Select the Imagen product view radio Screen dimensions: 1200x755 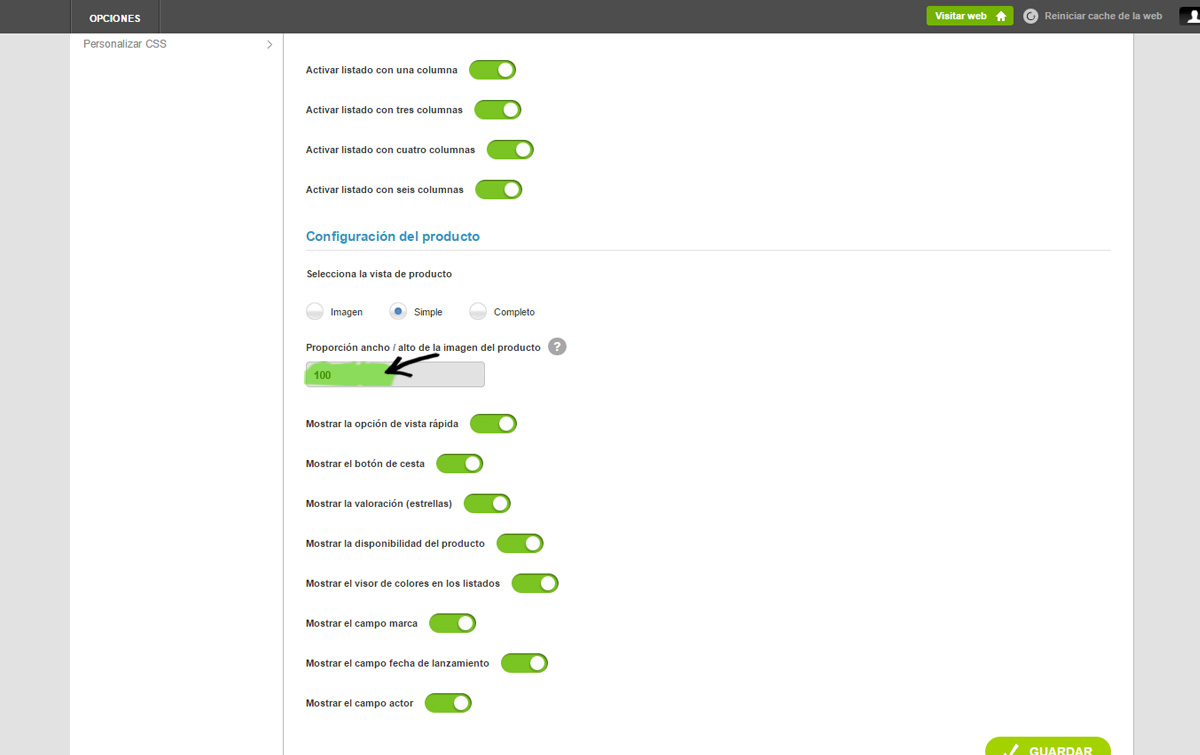(314, 311)
